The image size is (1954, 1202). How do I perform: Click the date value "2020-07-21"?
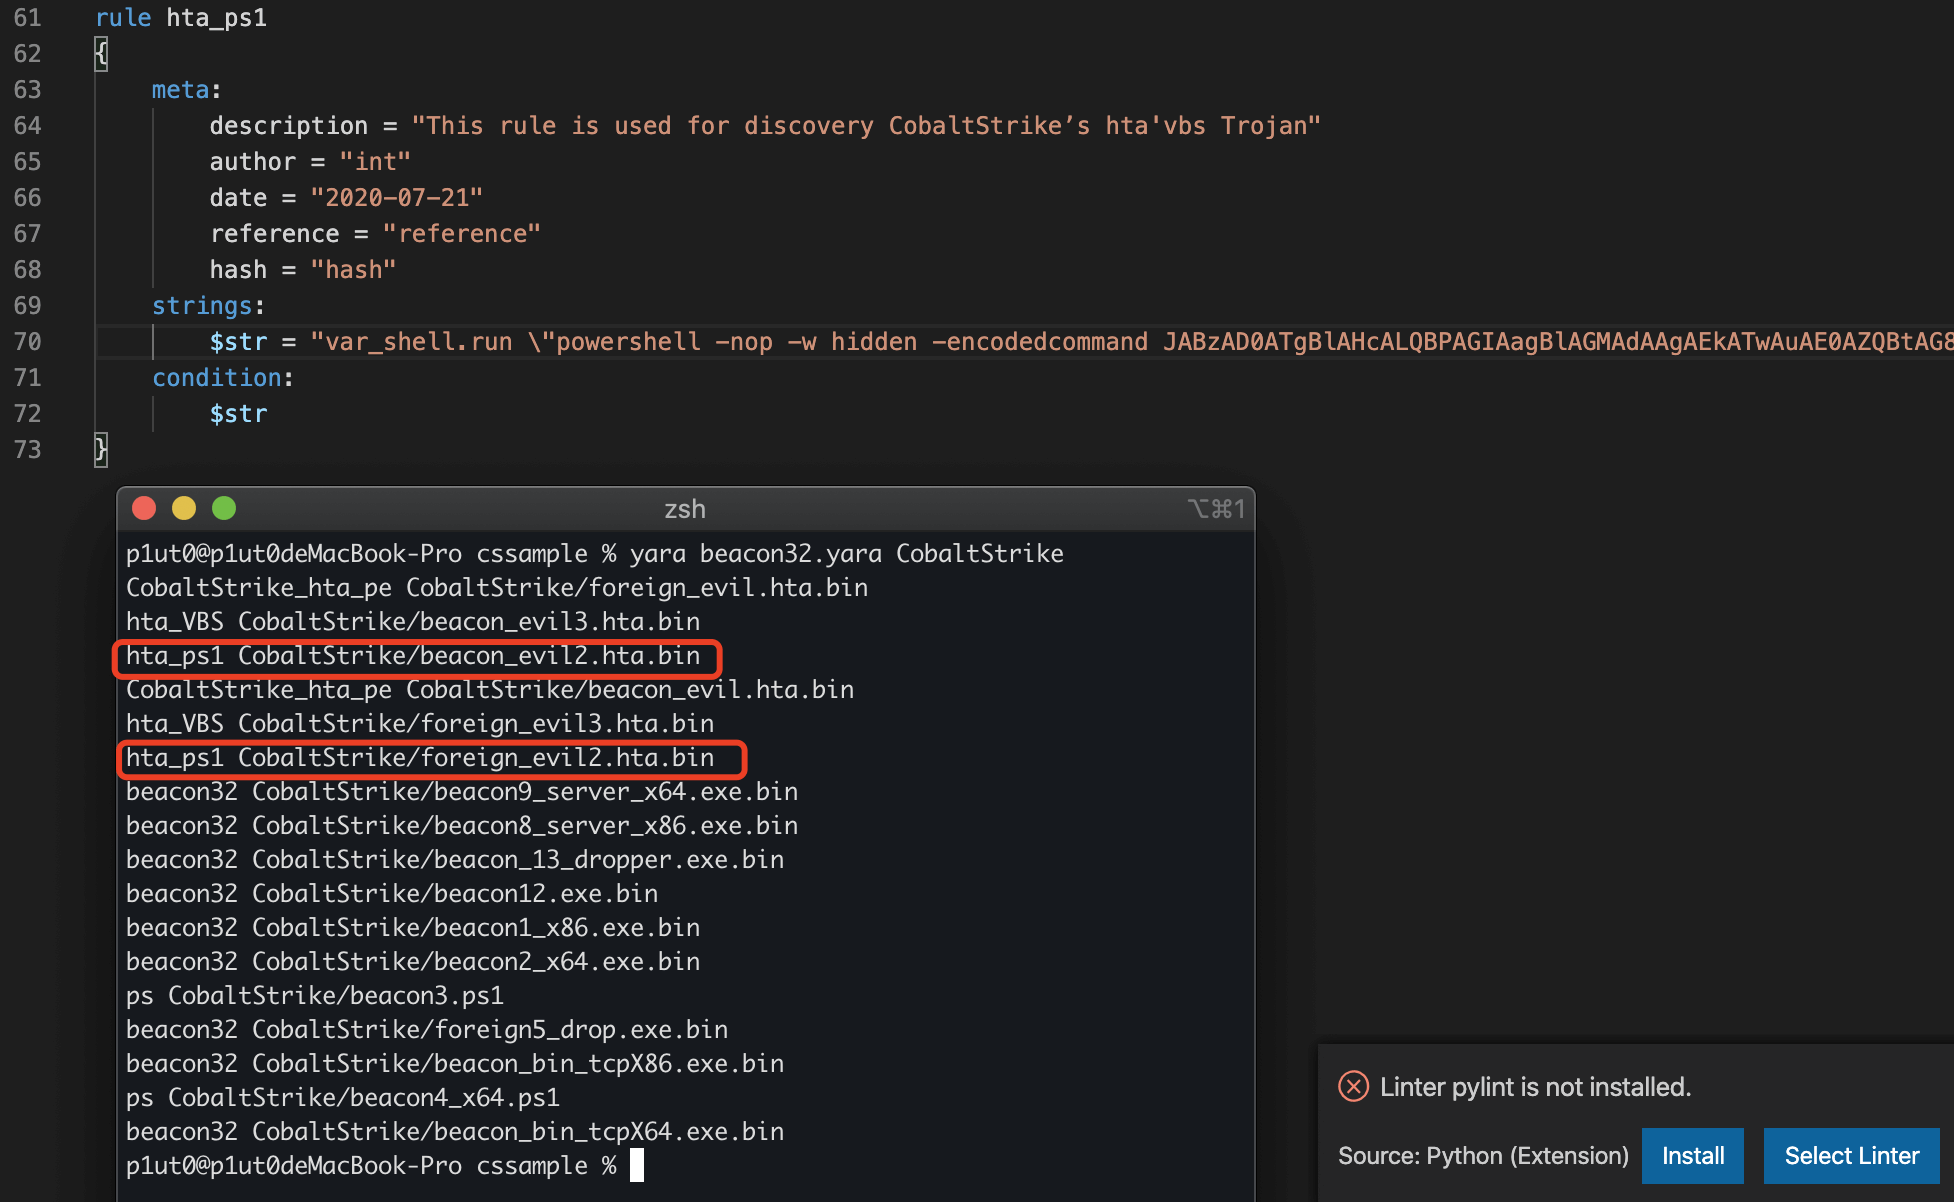point(396,198)
